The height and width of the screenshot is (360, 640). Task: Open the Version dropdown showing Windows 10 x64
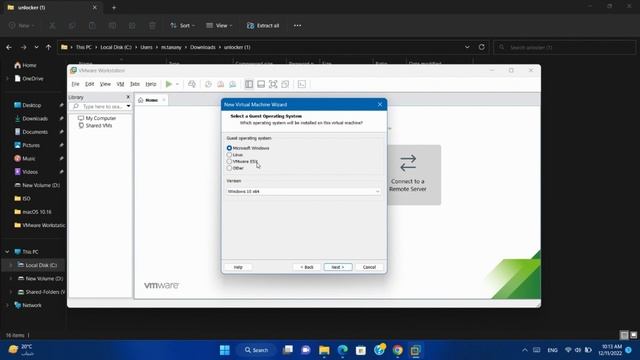pyautogui.click(x=304, y=191)
